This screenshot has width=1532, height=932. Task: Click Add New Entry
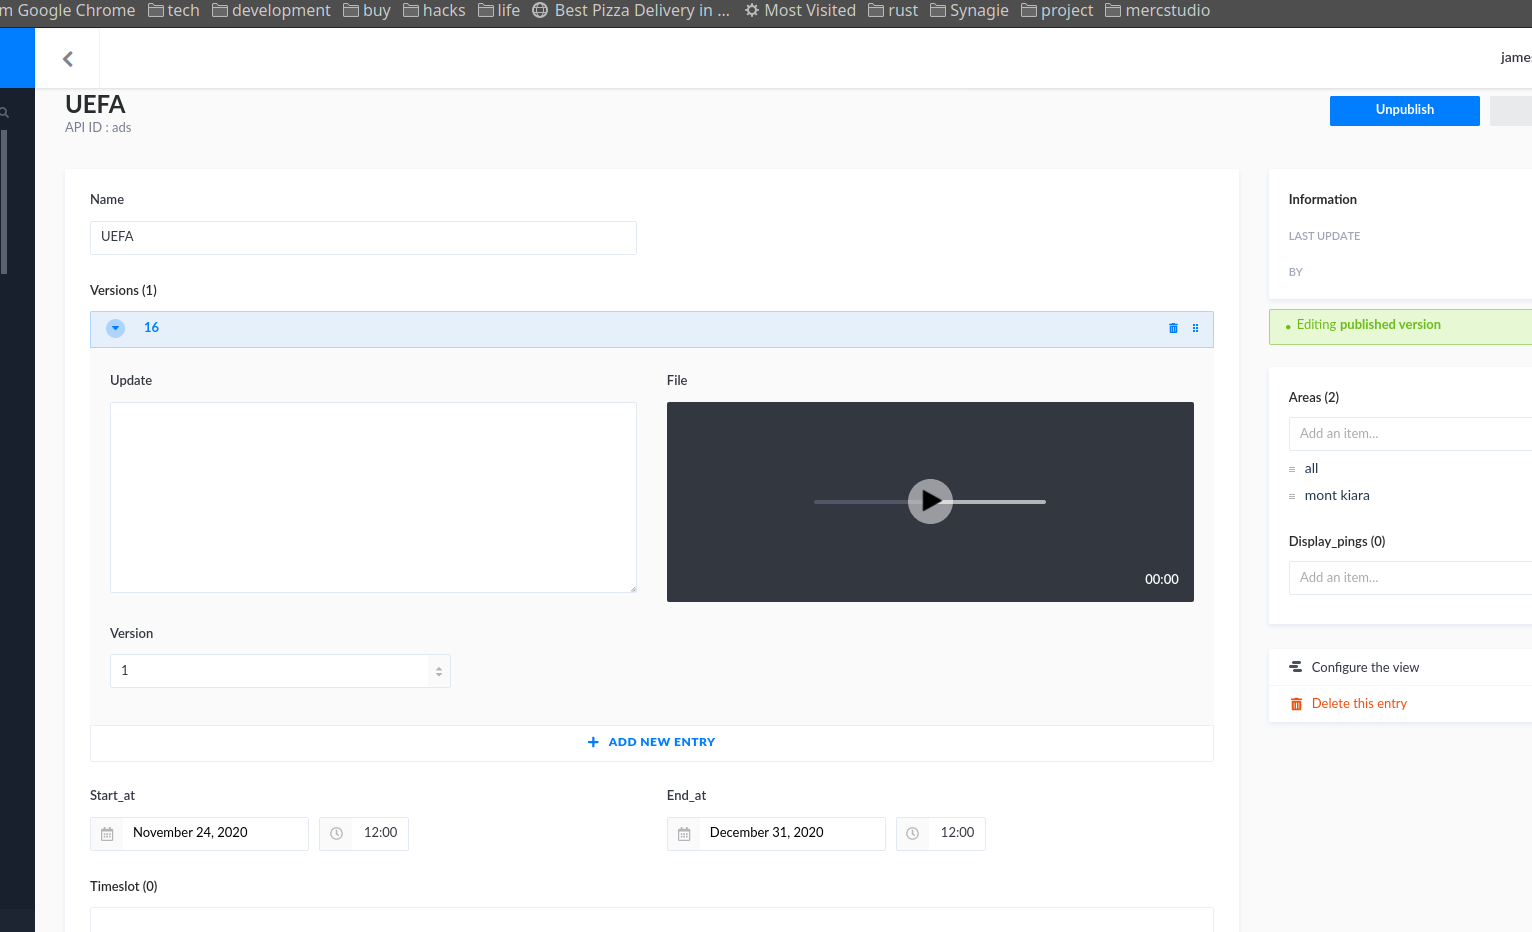tap(651, 742)
